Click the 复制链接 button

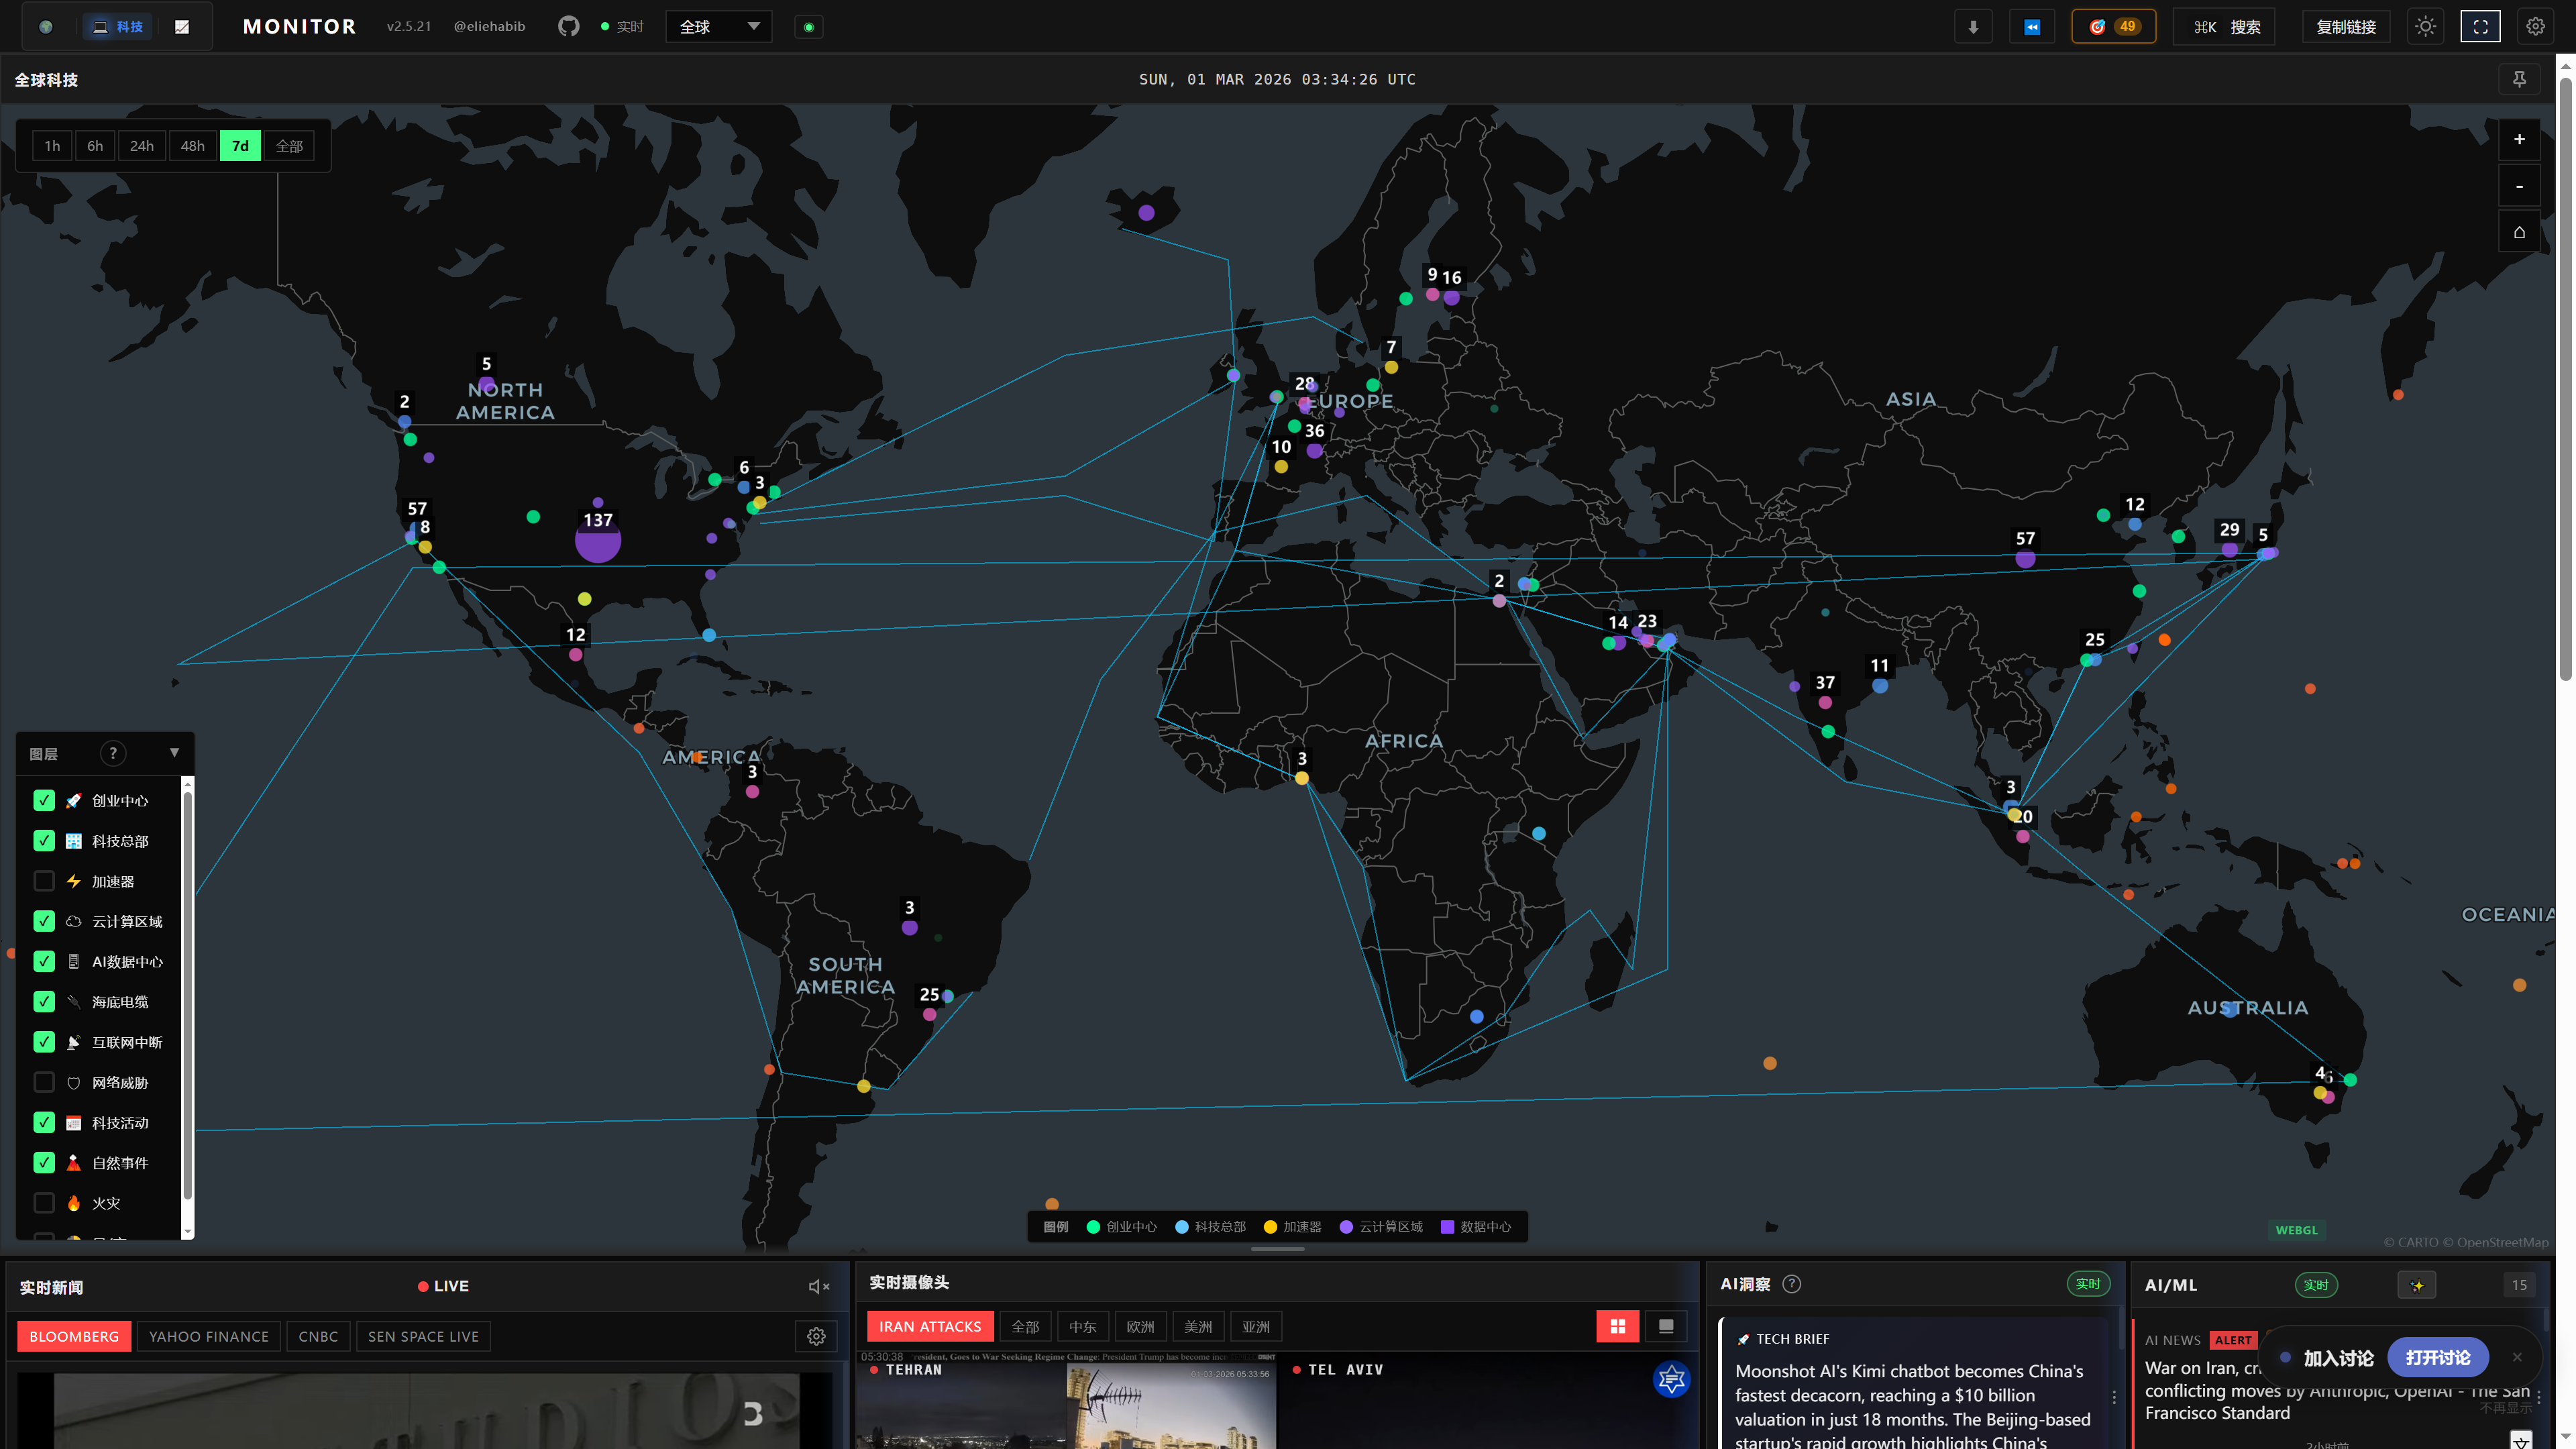pos(2345,27)
